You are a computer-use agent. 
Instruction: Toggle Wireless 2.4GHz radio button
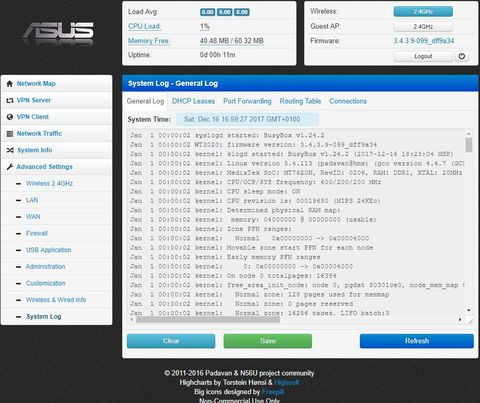pos(423,12)
